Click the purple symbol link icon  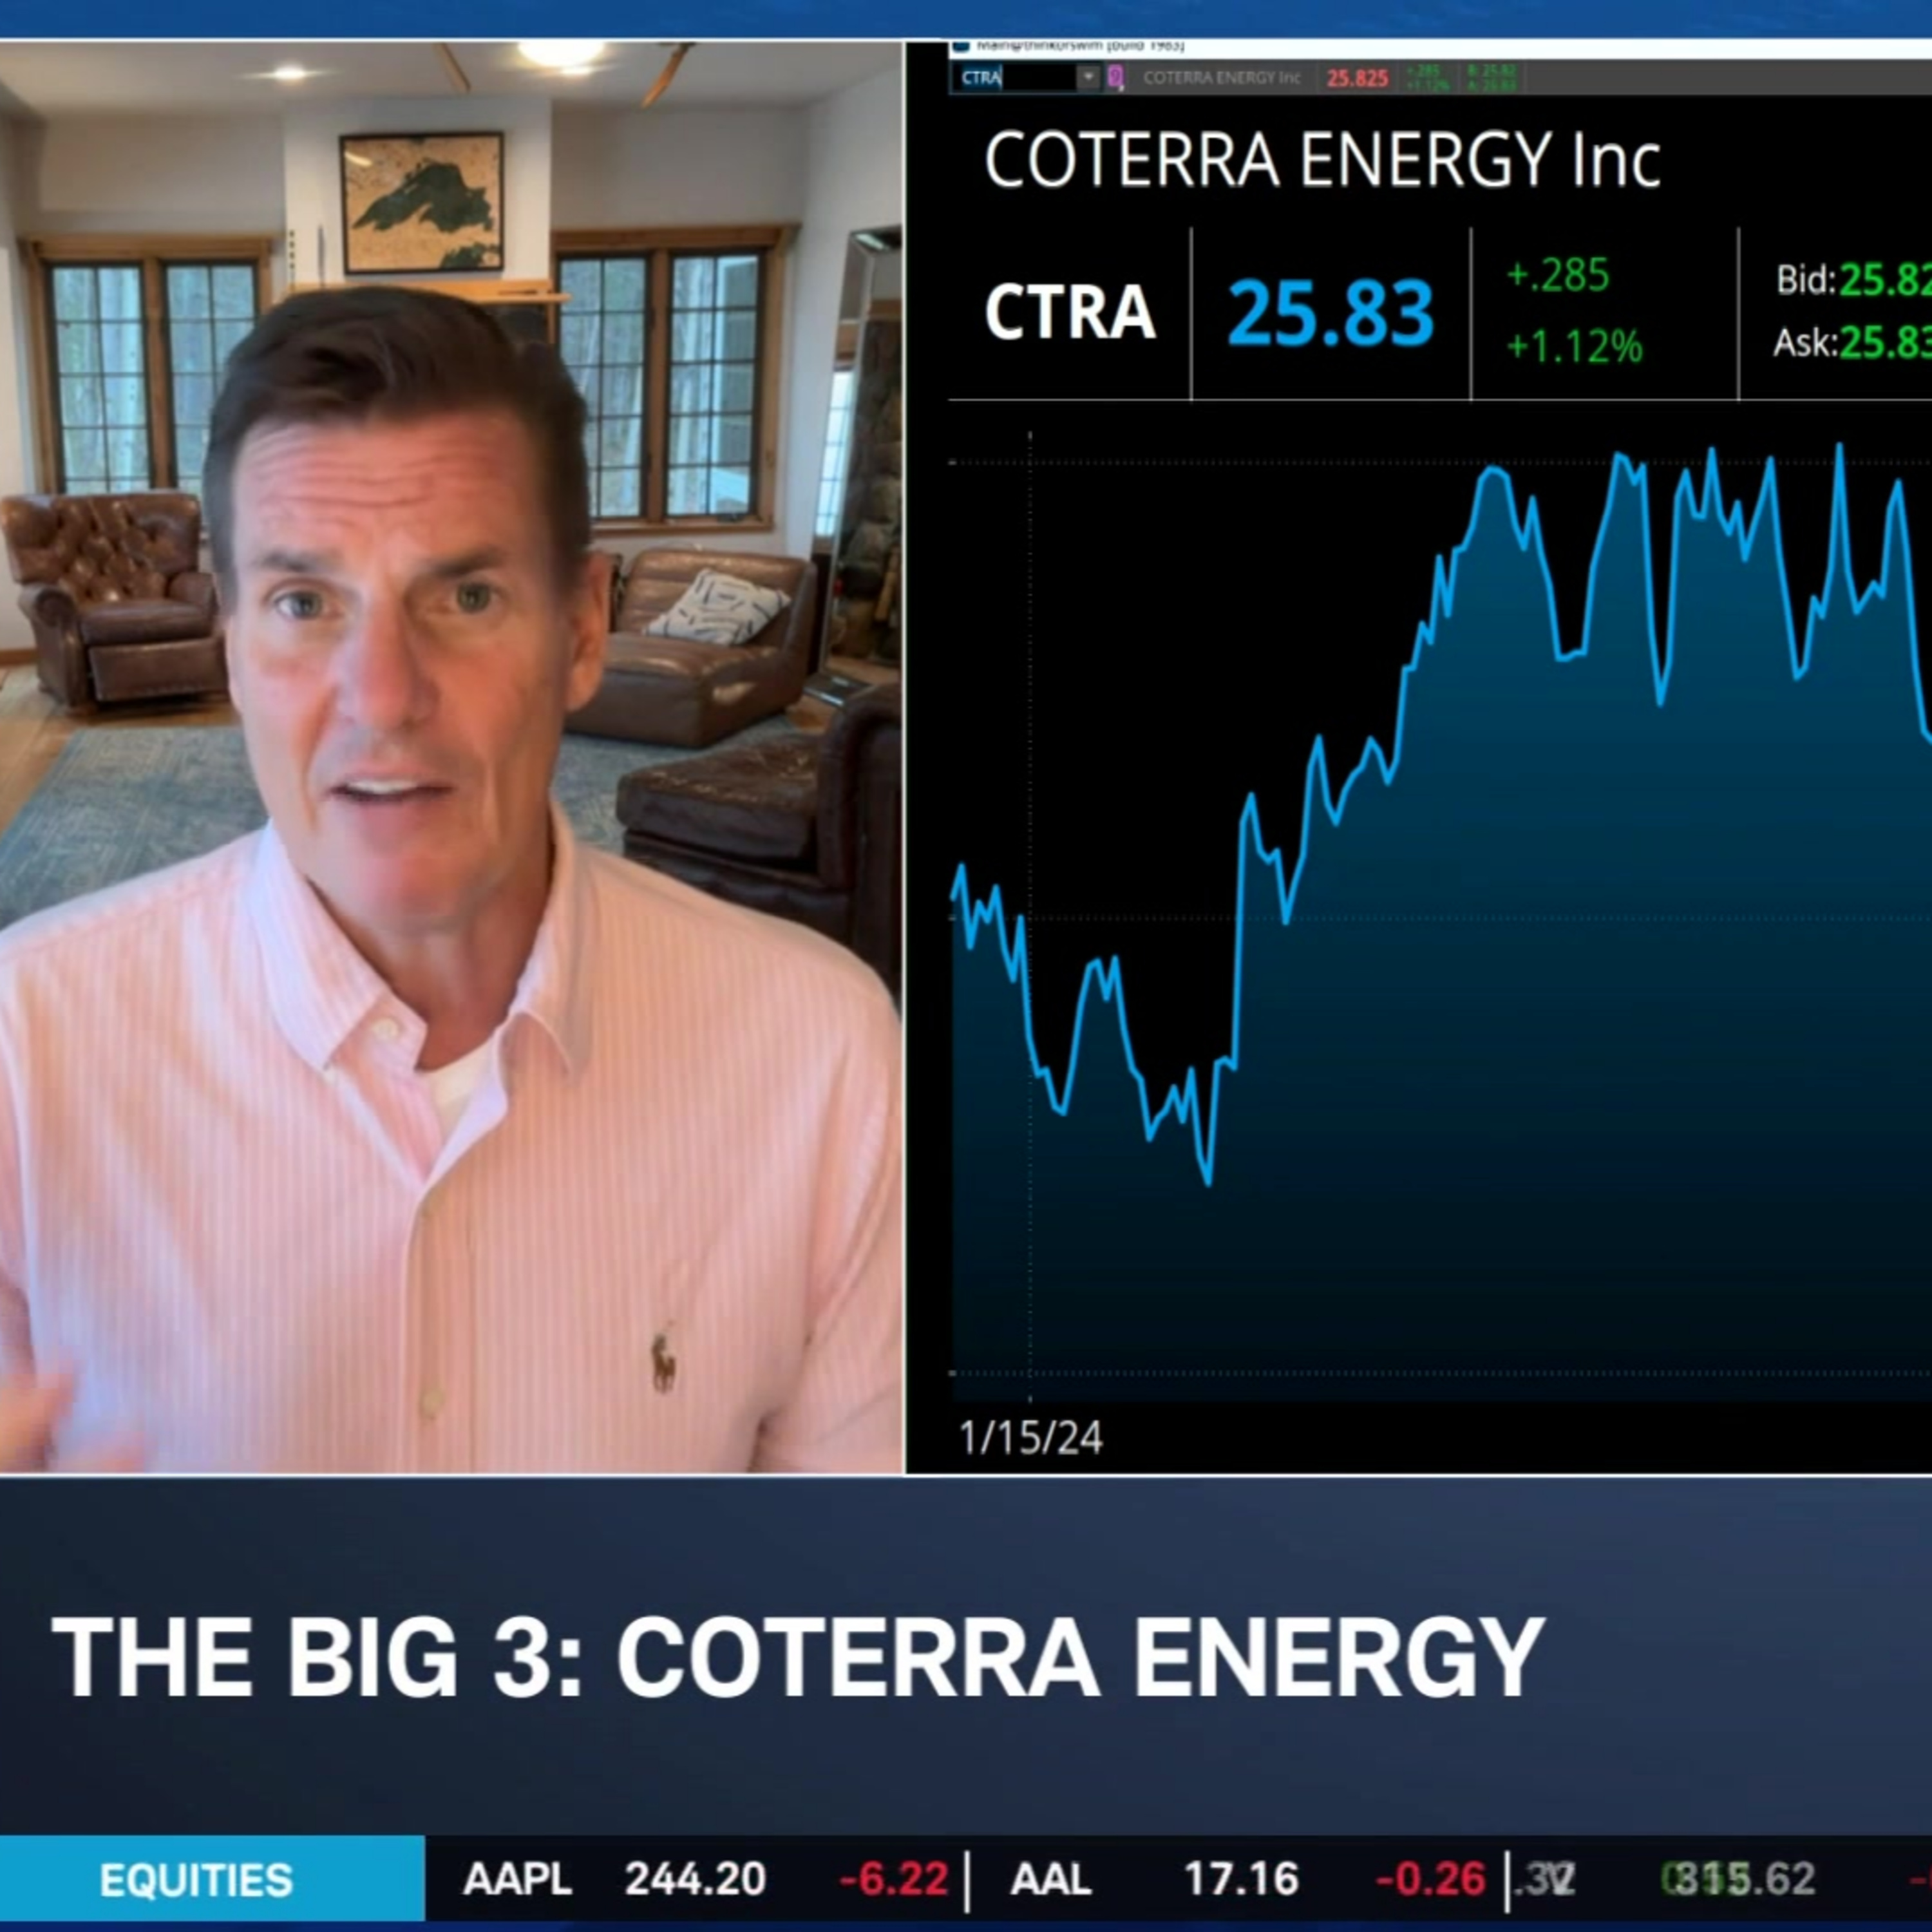point(1116,78)
